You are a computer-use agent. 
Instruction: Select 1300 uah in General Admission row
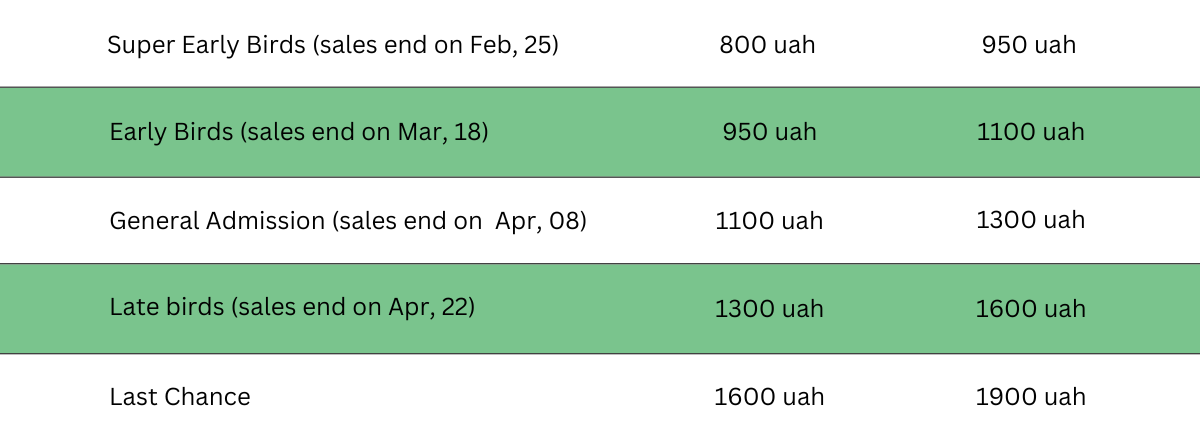click(x=1030, y=220)
